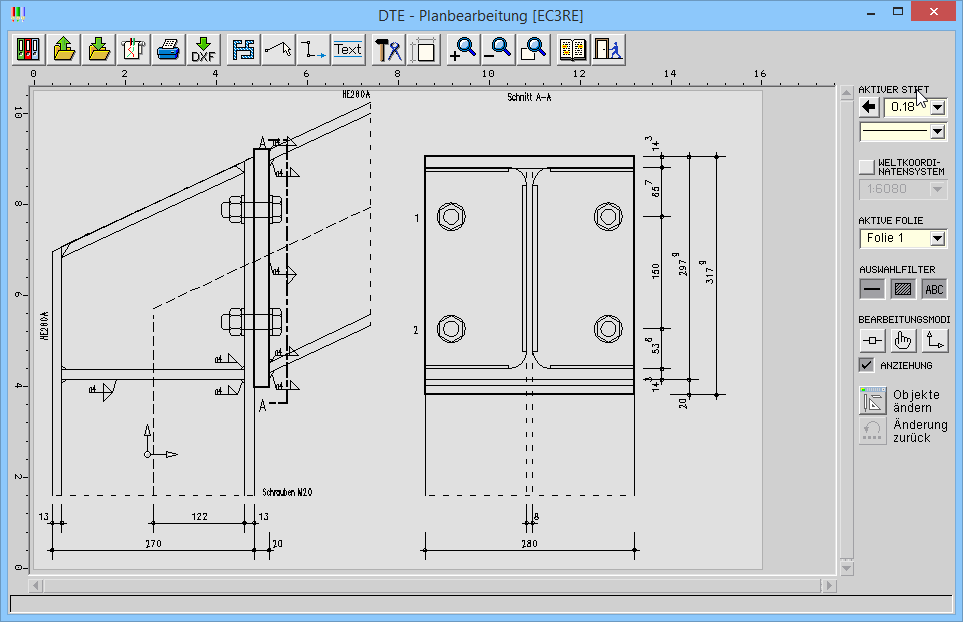Open the hammer and compass tools icon
Image resolution: width=963 pixels, height=622 pixels.
[x=387, y=49]
